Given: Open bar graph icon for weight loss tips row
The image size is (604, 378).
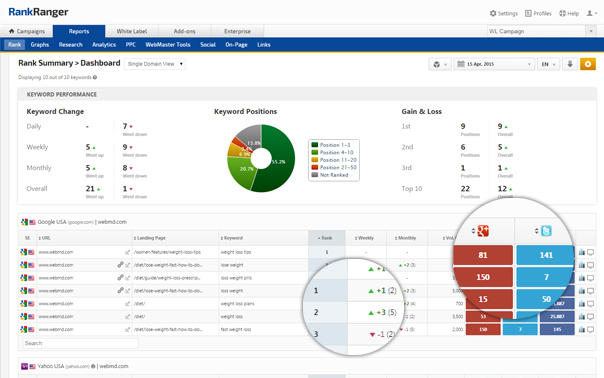Looking at the screenshot, I should [x=582, y=252].
